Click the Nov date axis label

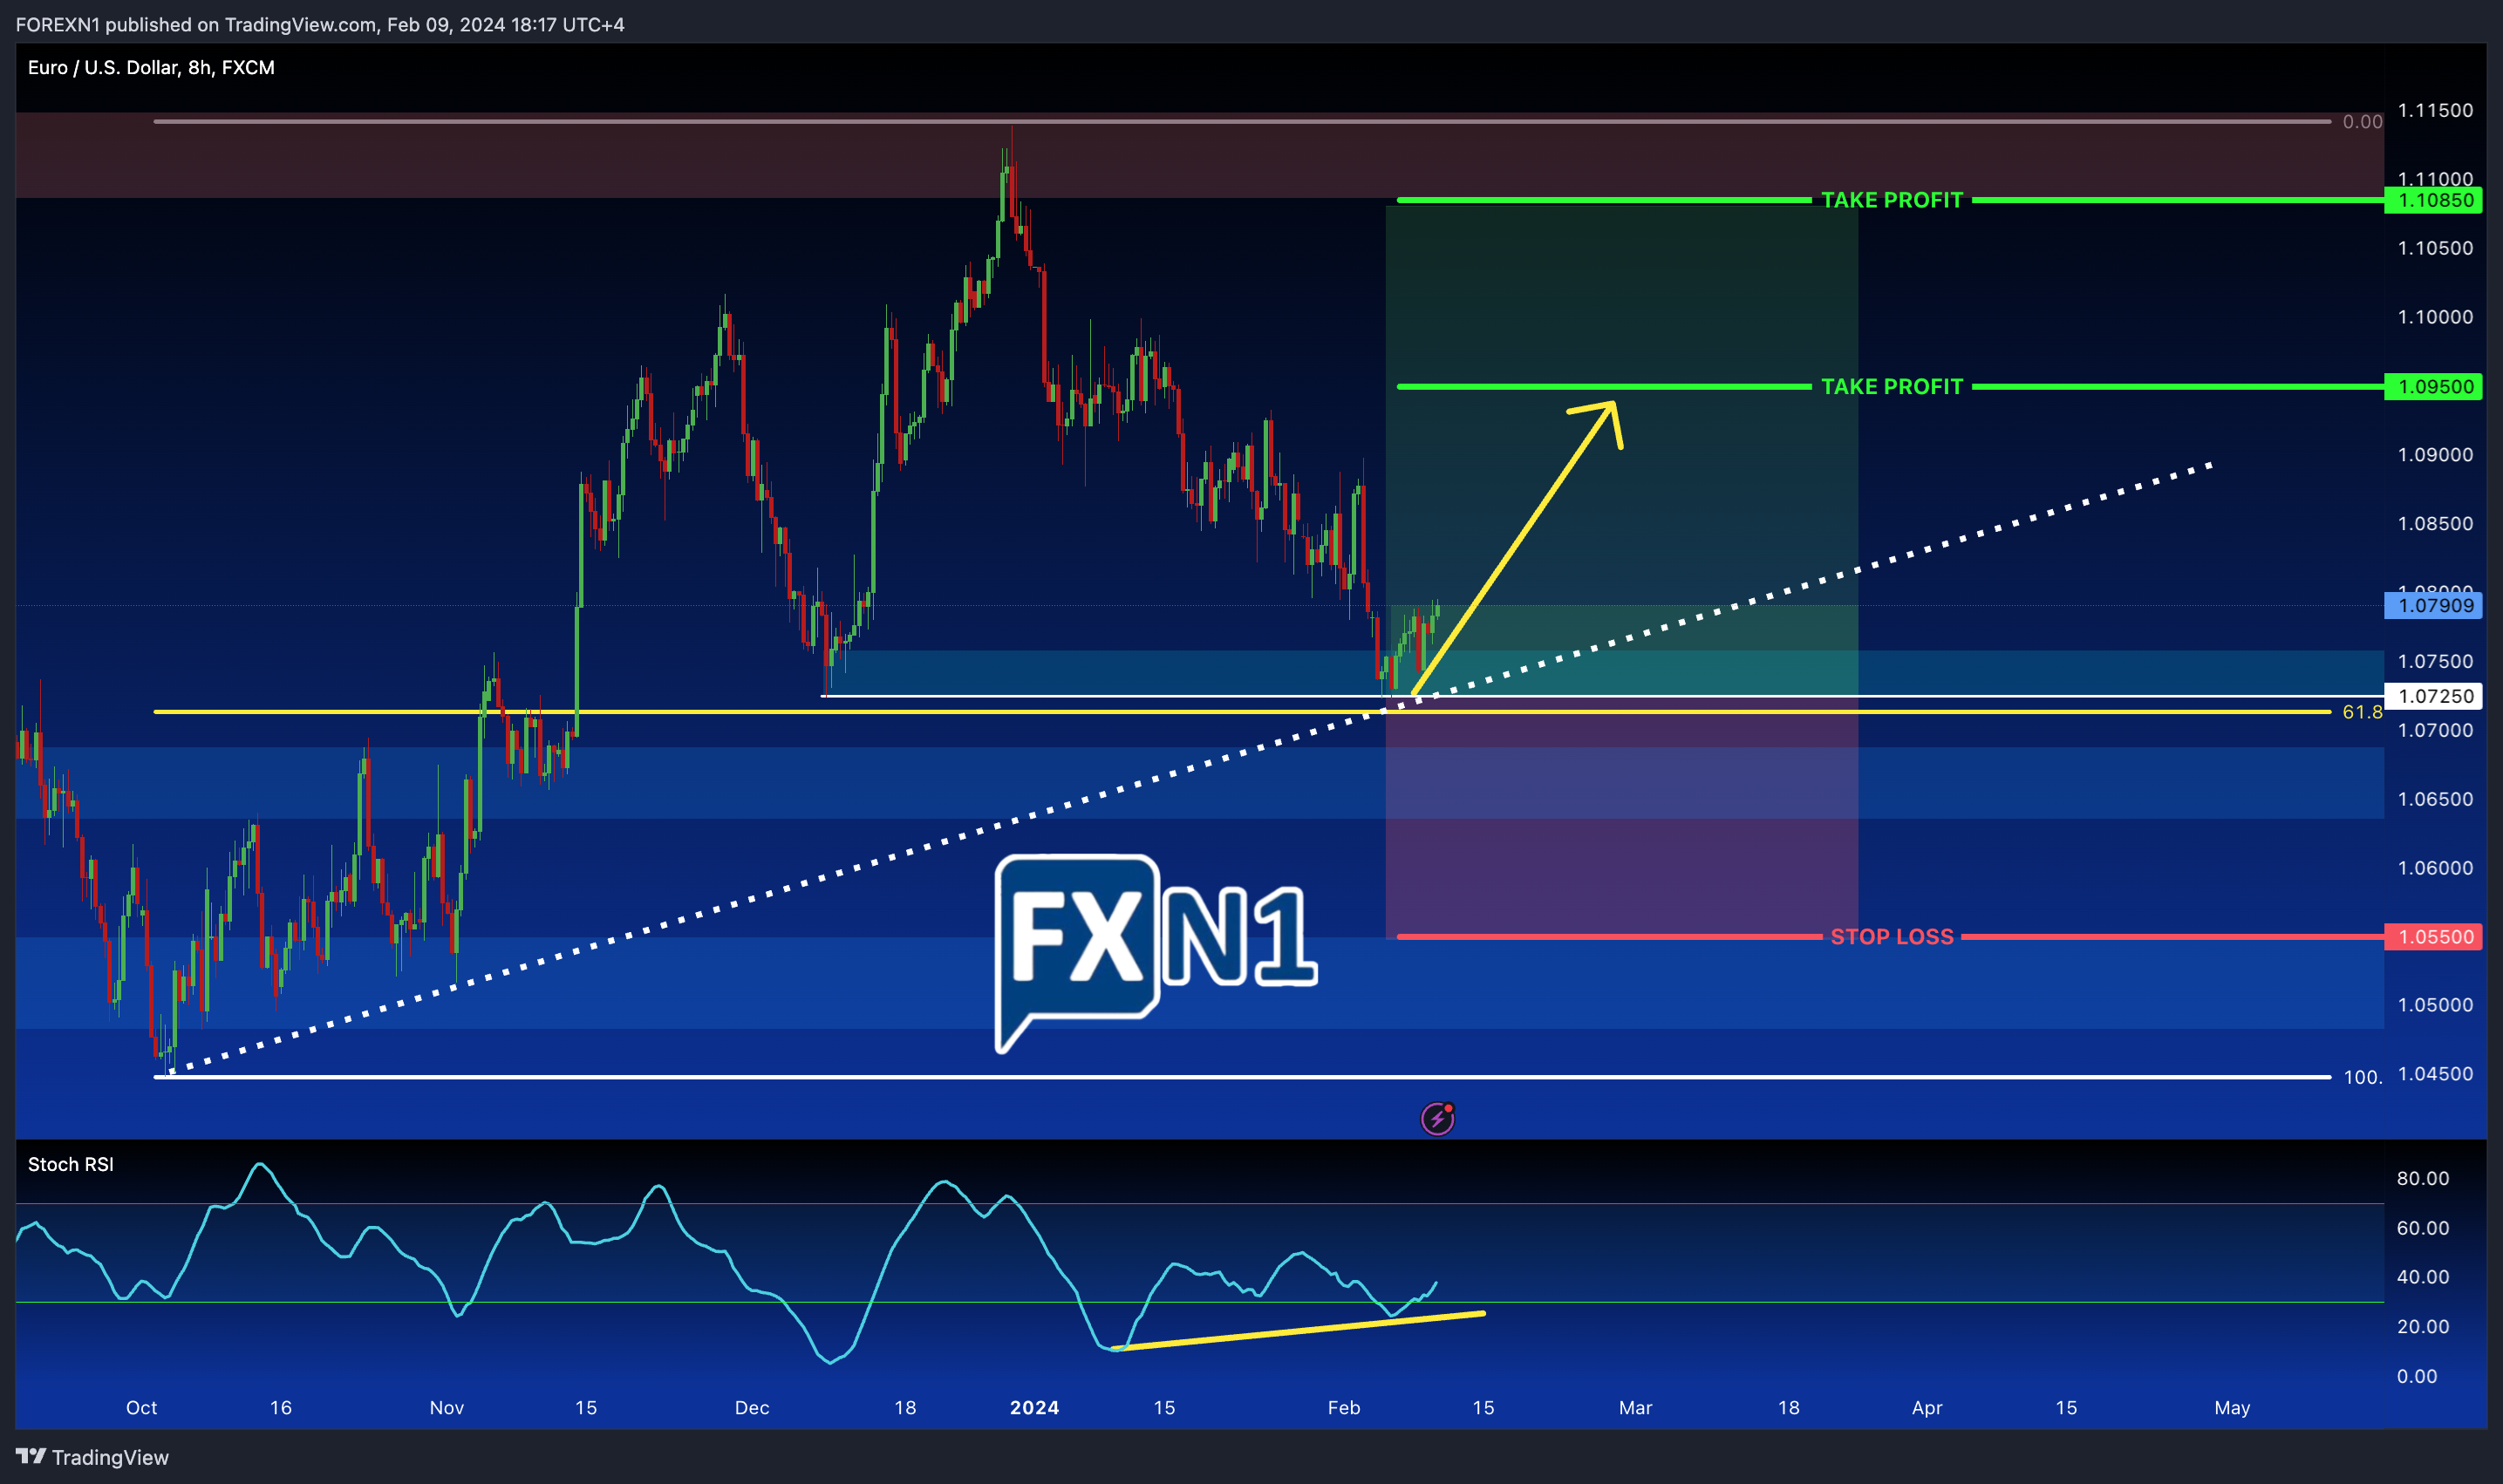point(447,1407)
